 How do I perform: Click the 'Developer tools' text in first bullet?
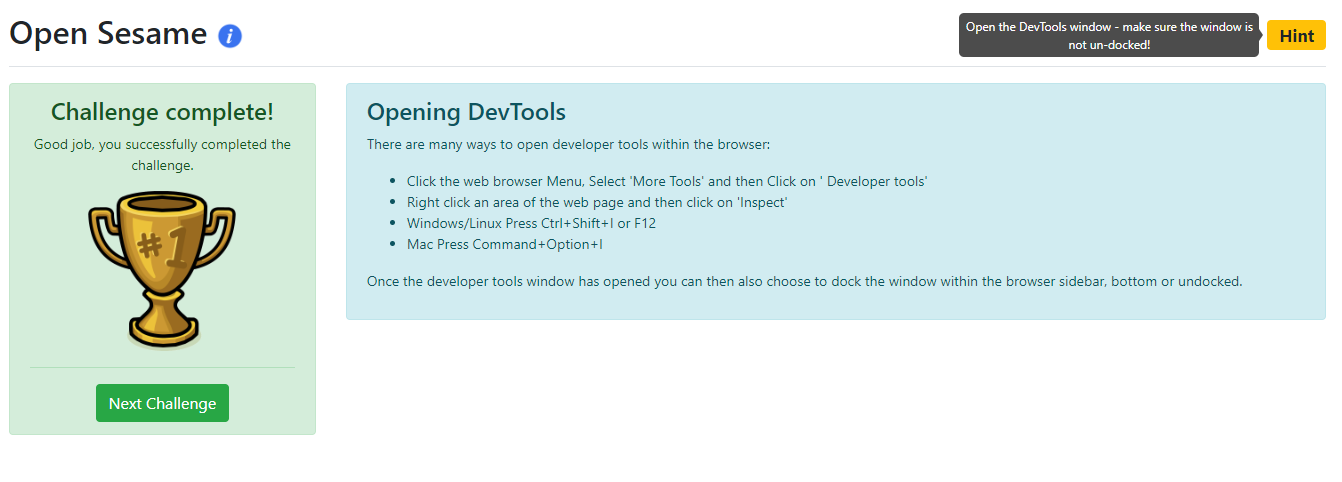click(877, 181)
